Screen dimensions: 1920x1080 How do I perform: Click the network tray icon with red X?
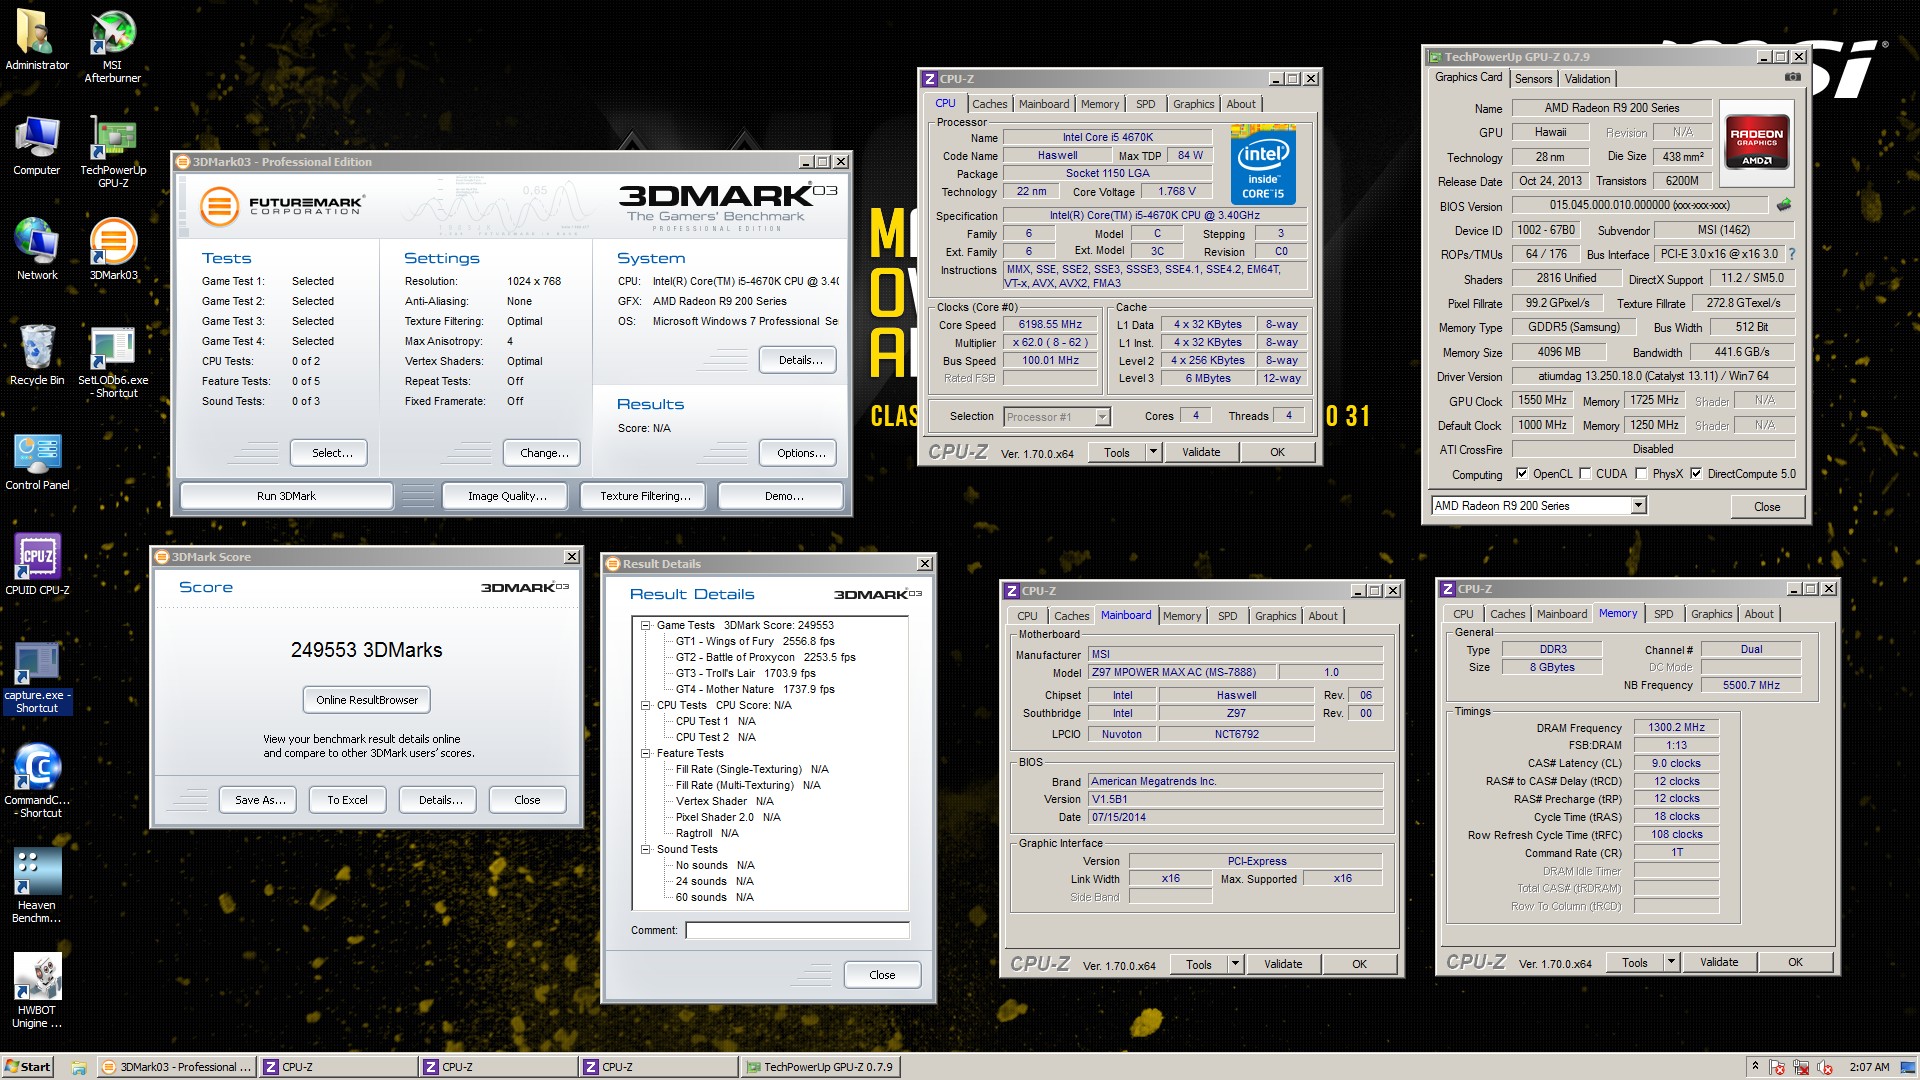coord(1802,1067)
